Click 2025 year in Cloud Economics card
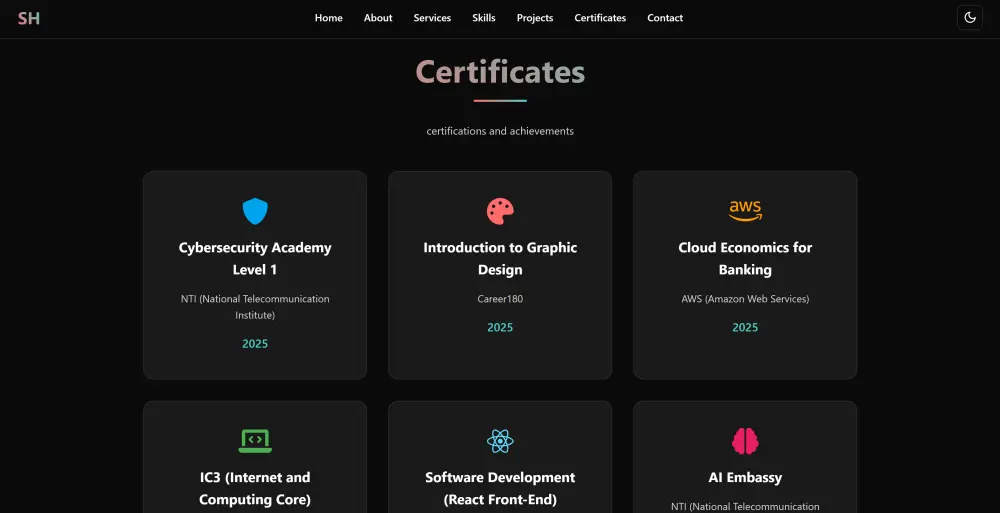Viewport: 1000px width, 513px height. pyautogui.click(x=745, y=327)
